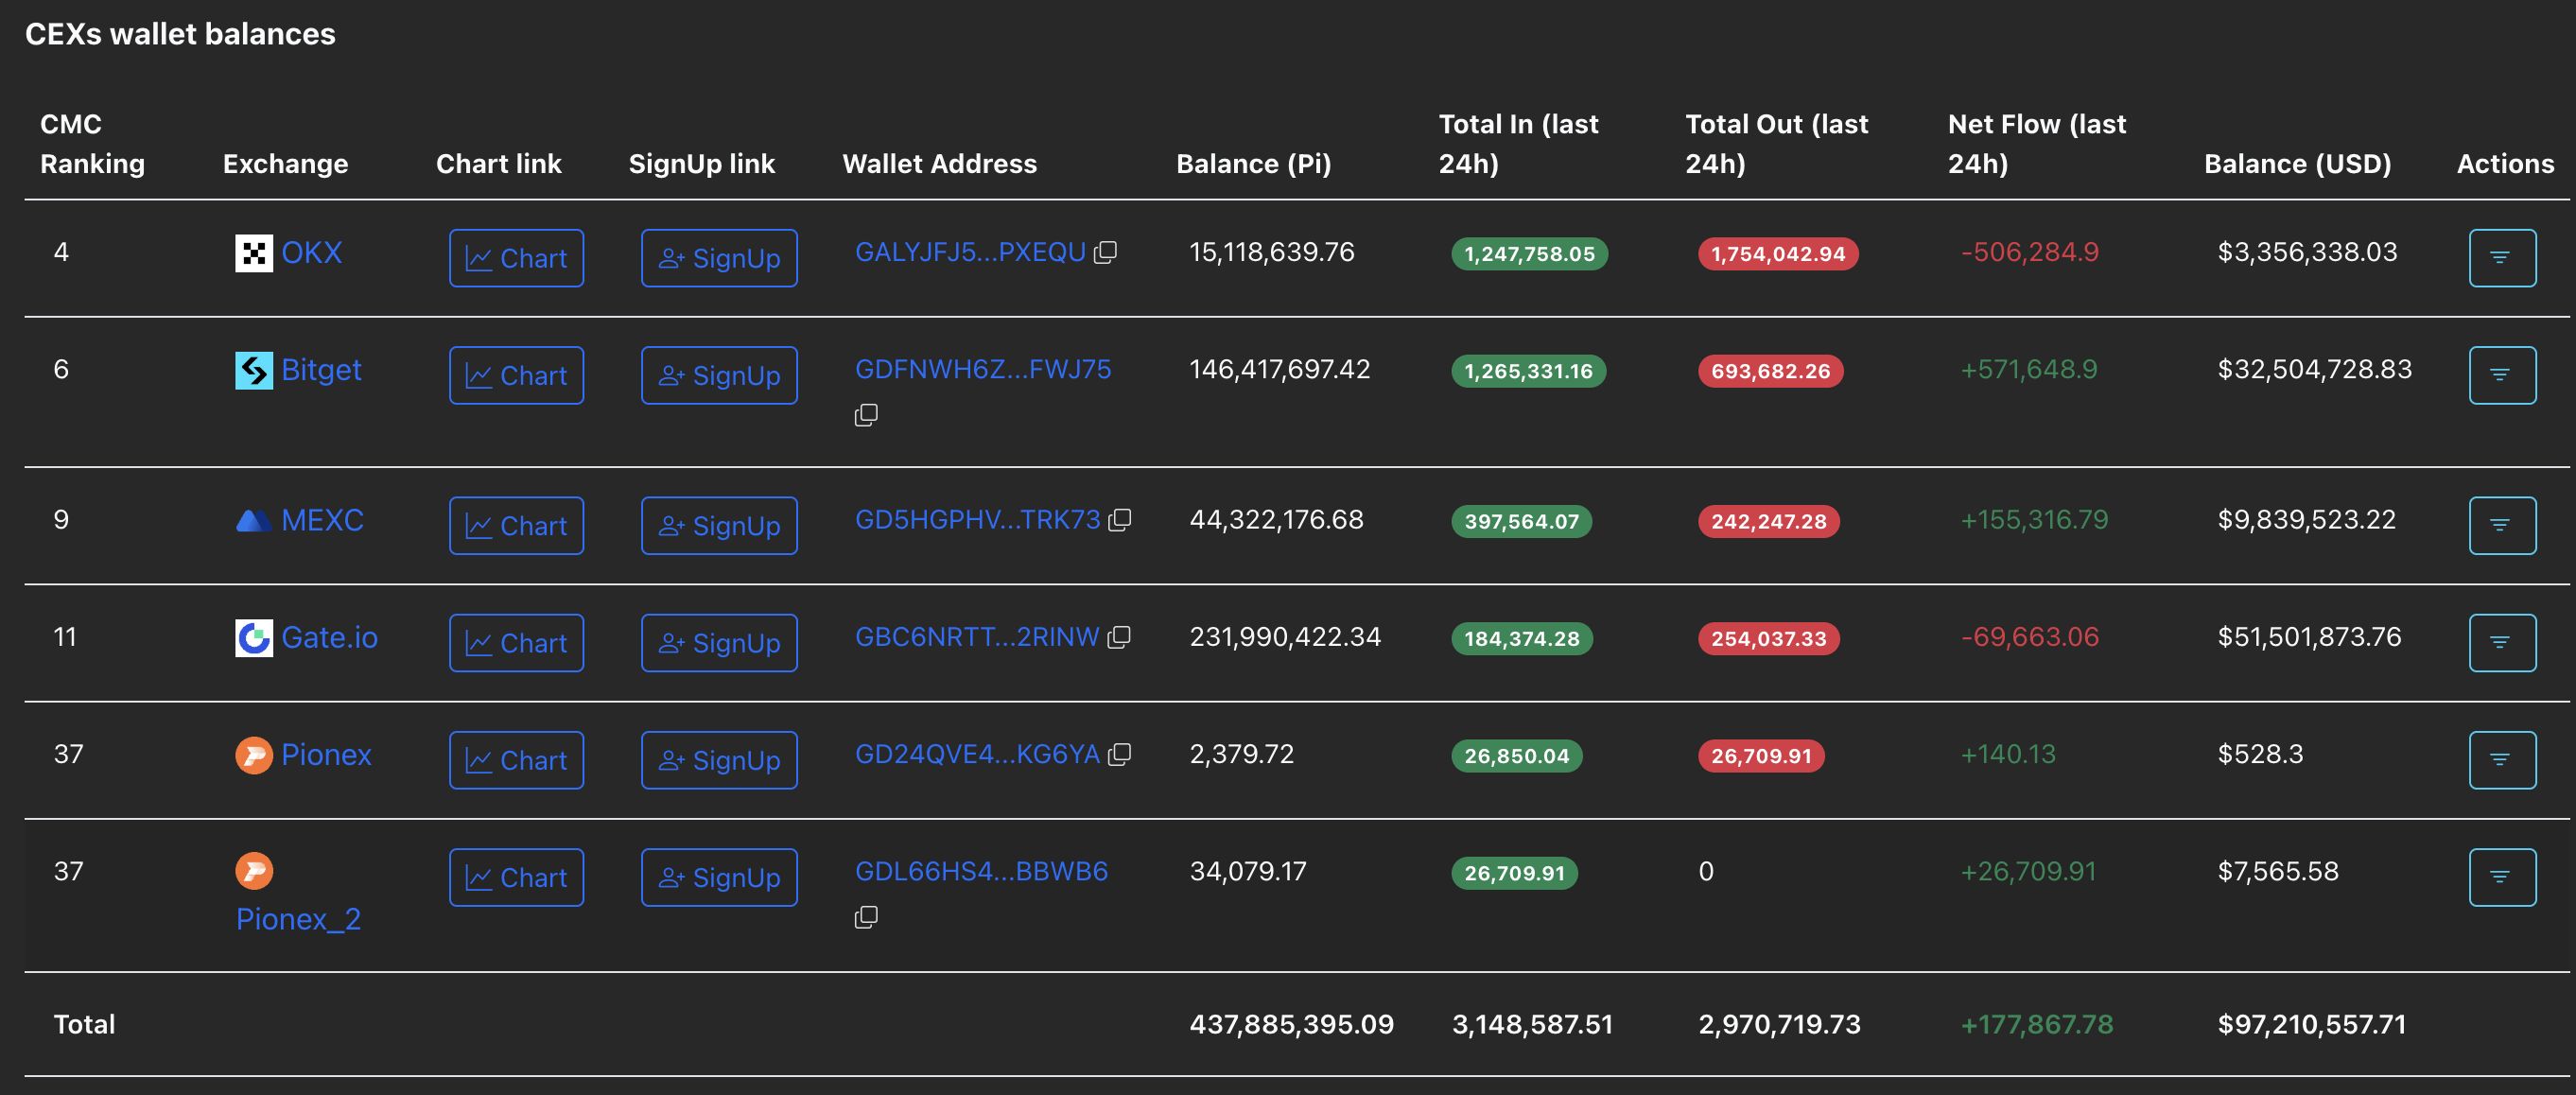
Task: Open the Actions menu for OKX row
Action: point(2501,257)
